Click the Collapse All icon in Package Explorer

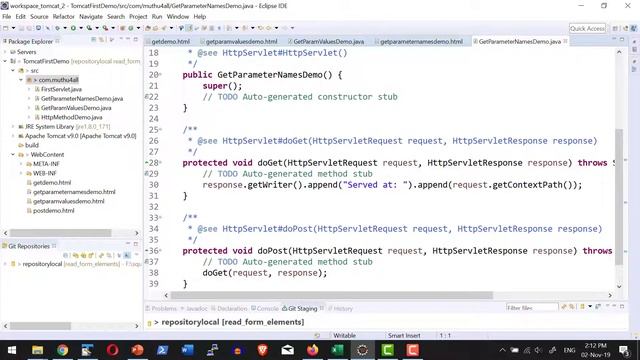[x=93, y=40]
